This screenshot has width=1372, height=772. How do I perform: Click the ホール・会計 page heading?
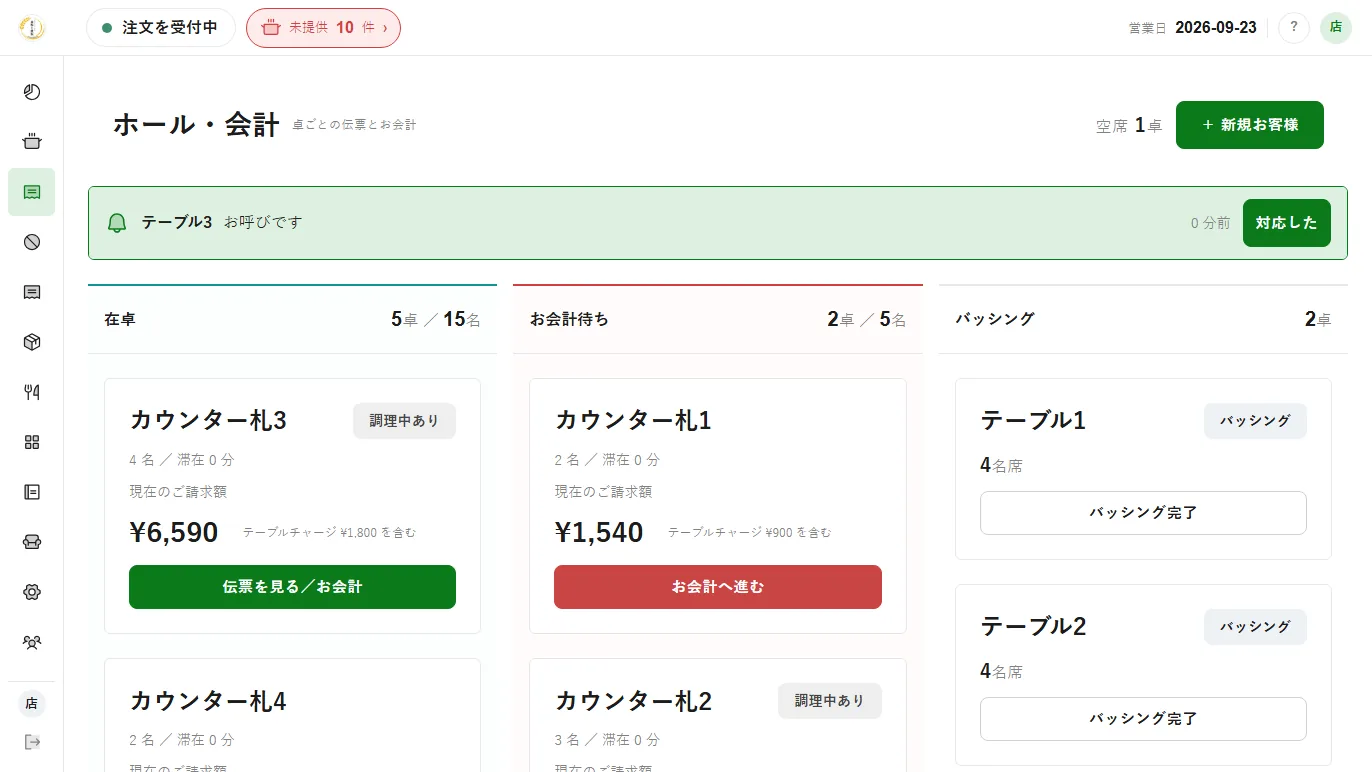(x=196, y=125)
